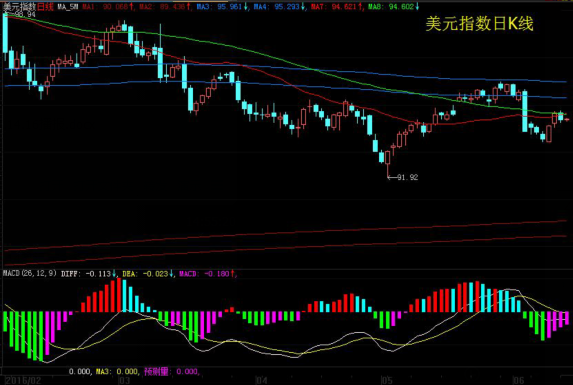
Task: Click the MA2 up arrow indicator
Action: pyautogui.click(x=188, y=7)
